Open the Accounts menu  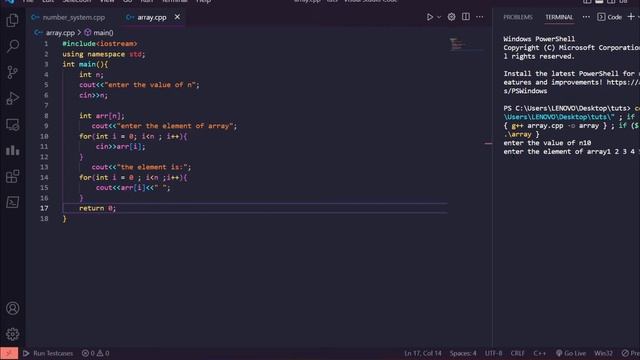pos(13,308)
